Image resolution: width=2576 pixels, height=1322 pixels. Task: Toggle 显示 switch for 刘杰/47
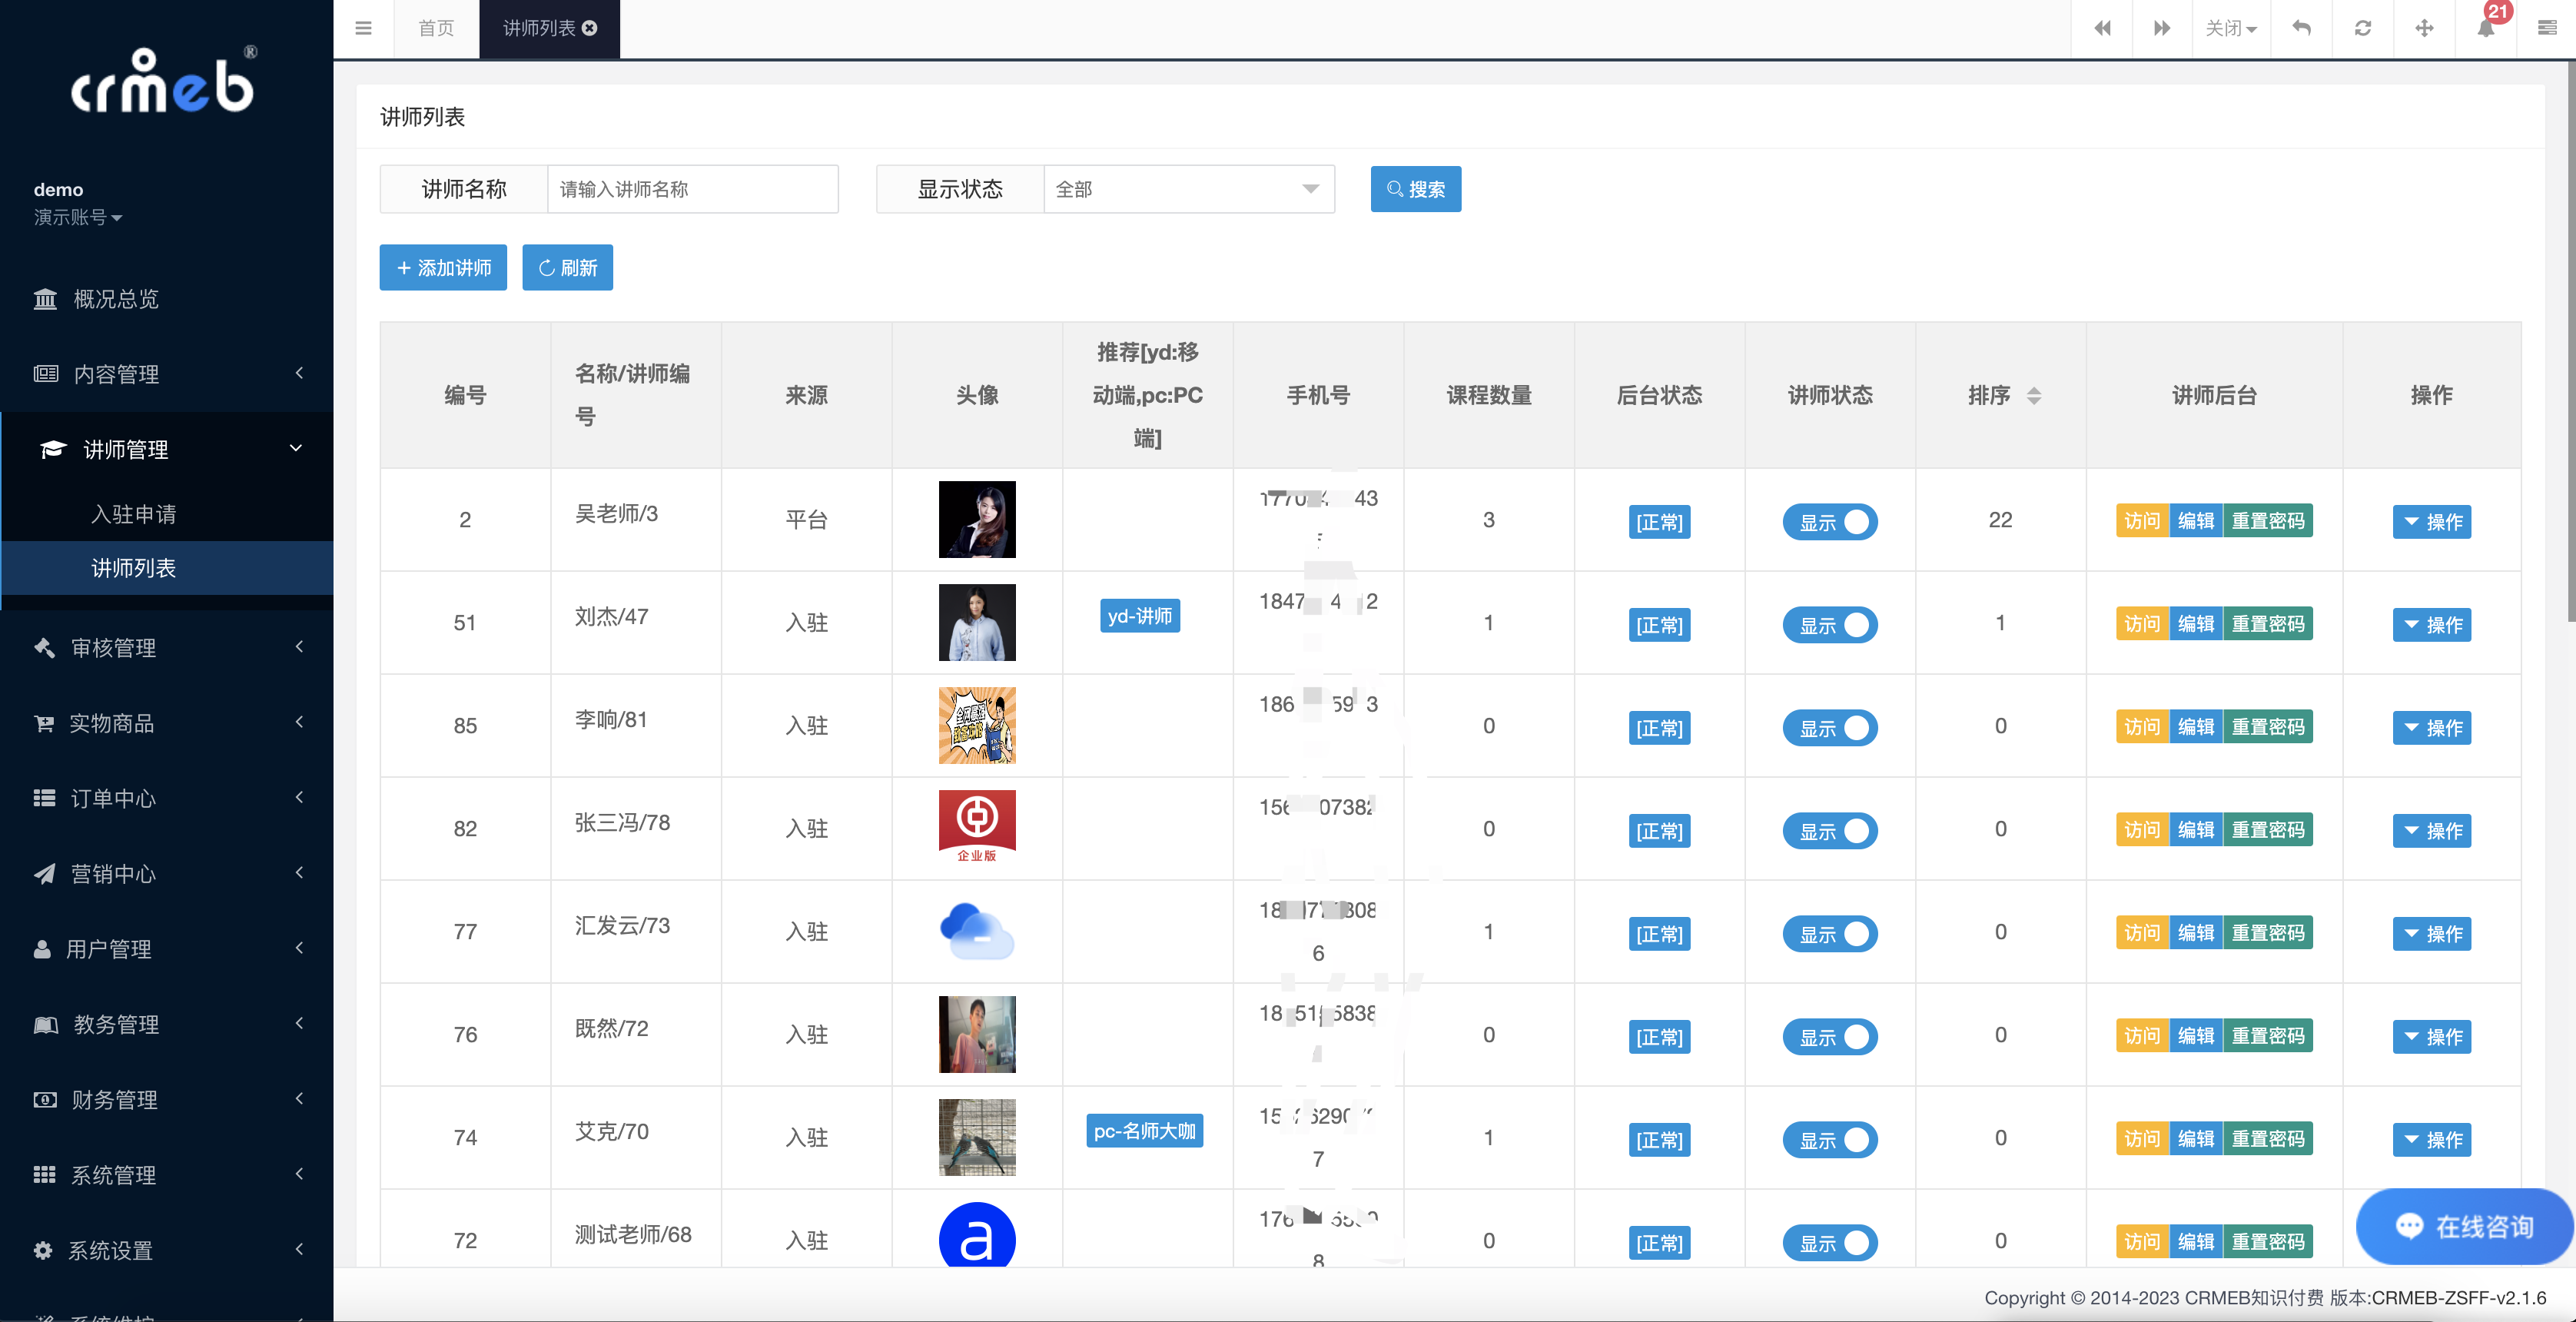coord(1830,625)
